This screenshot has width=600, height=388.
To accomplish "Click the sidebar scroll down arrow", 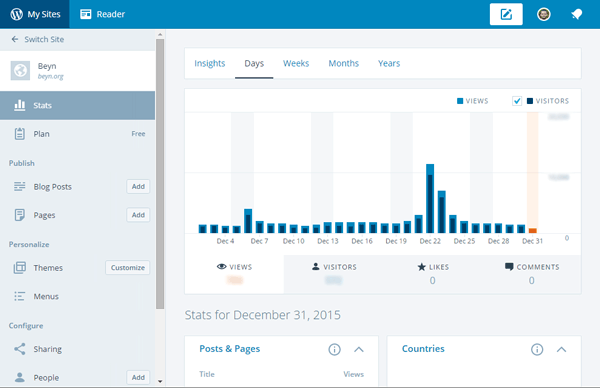I will click(160, 381).
